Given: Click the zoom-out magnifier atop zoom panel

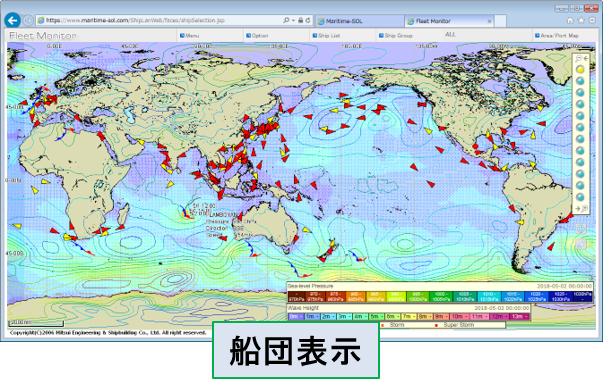Looking at the screenshot, I should click(578, 58).
